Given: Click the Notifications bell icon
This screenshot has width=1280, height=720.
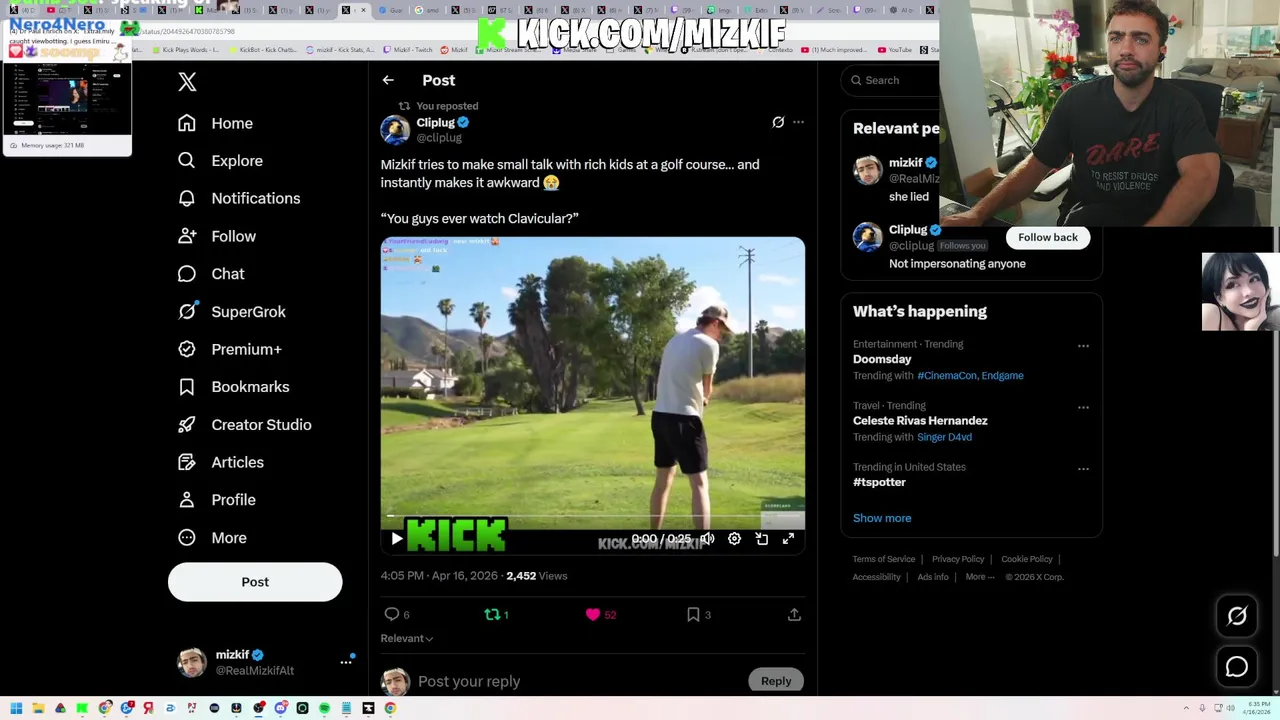Looking at the screenshot, I should point(187,198).
